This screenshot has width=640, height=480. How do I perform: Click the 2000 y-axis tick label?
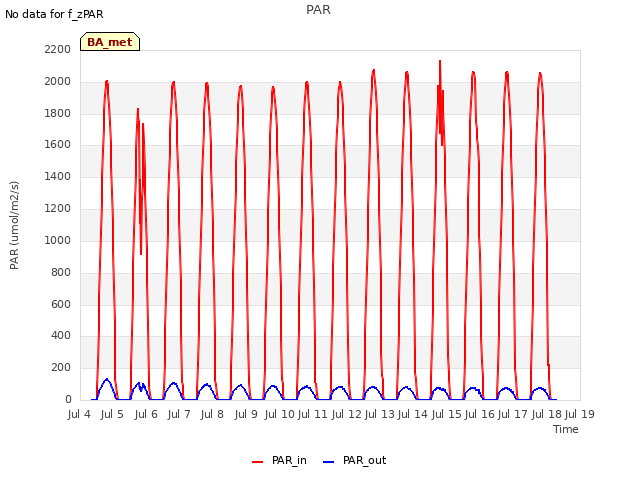(x=58, y=81)
